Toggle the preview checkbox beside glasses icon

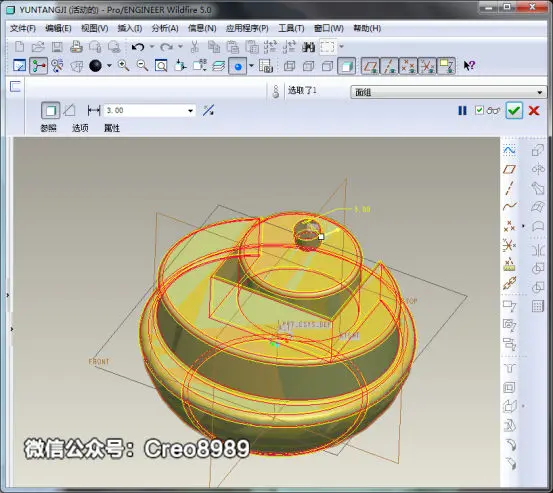click(x=479, y=110)
